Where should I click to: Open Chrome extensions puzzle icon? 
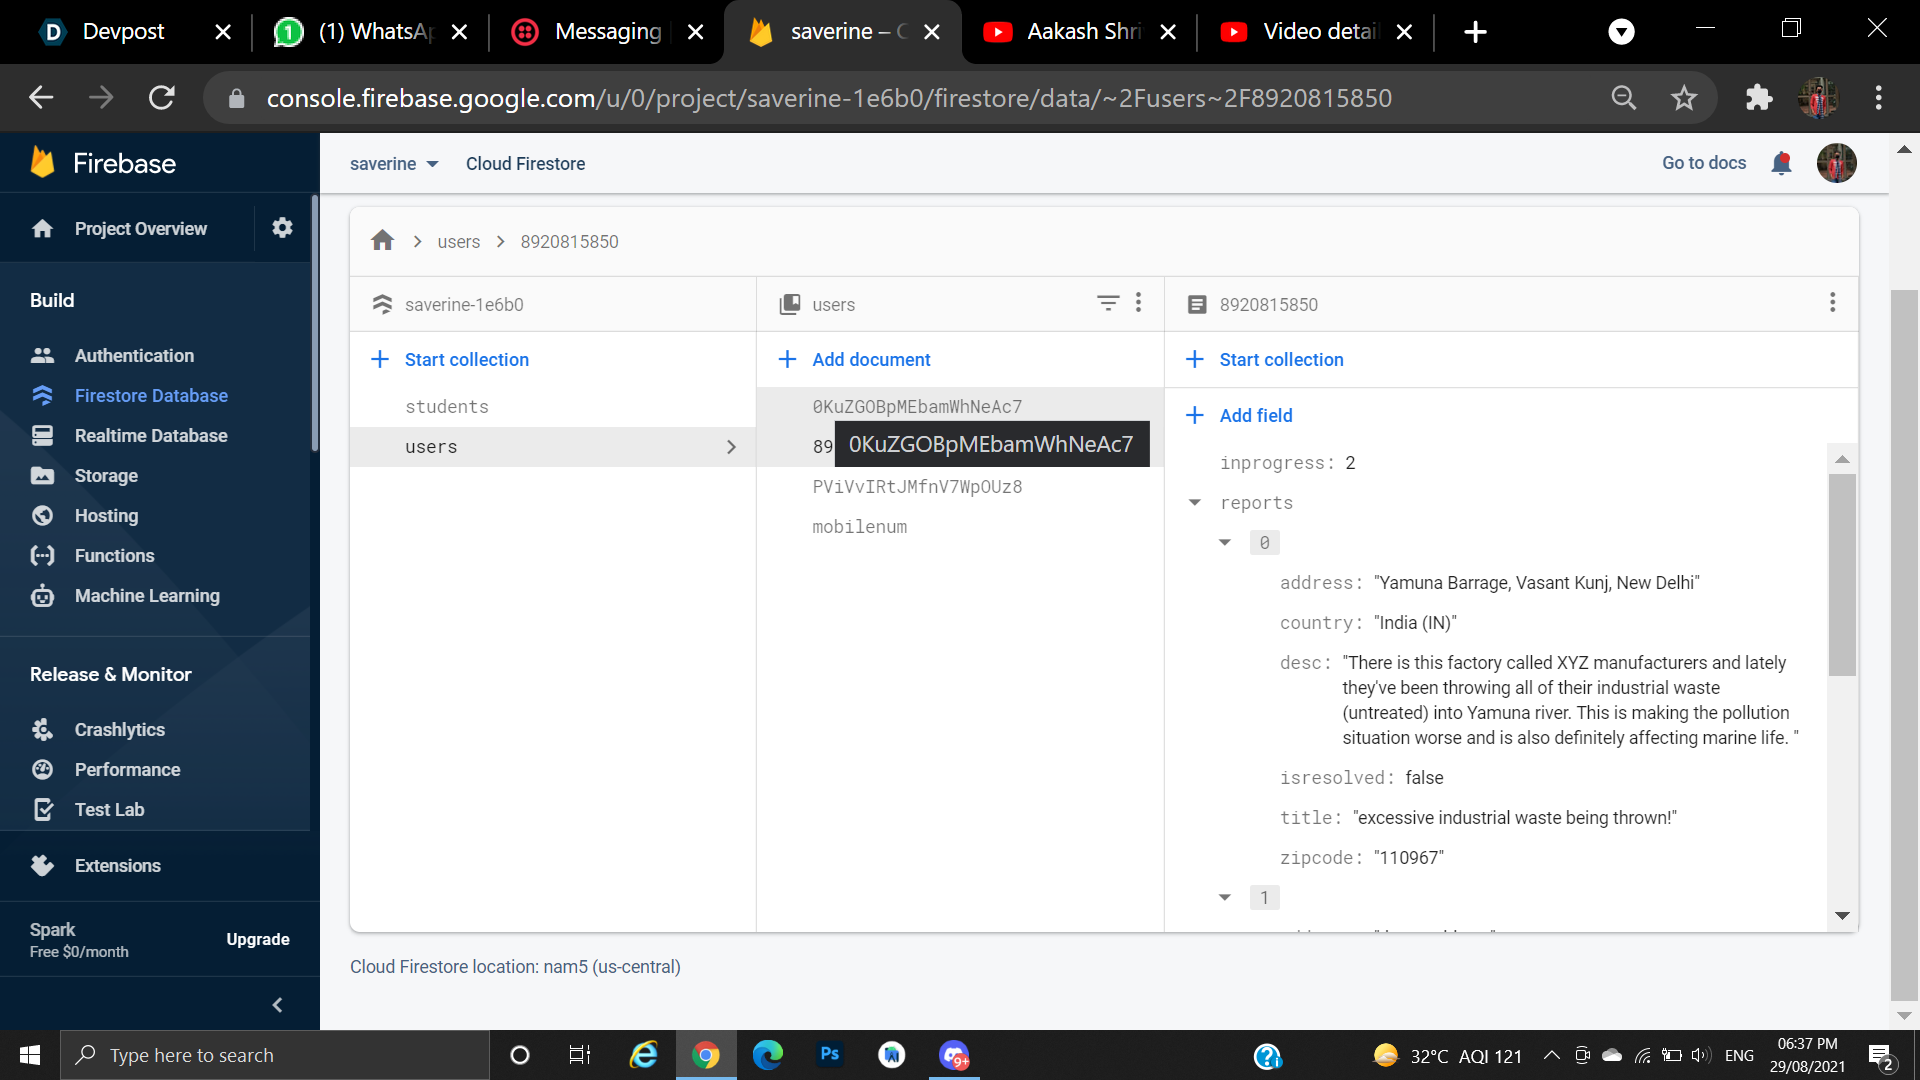pyautogui.click(x=1758, y=98)
